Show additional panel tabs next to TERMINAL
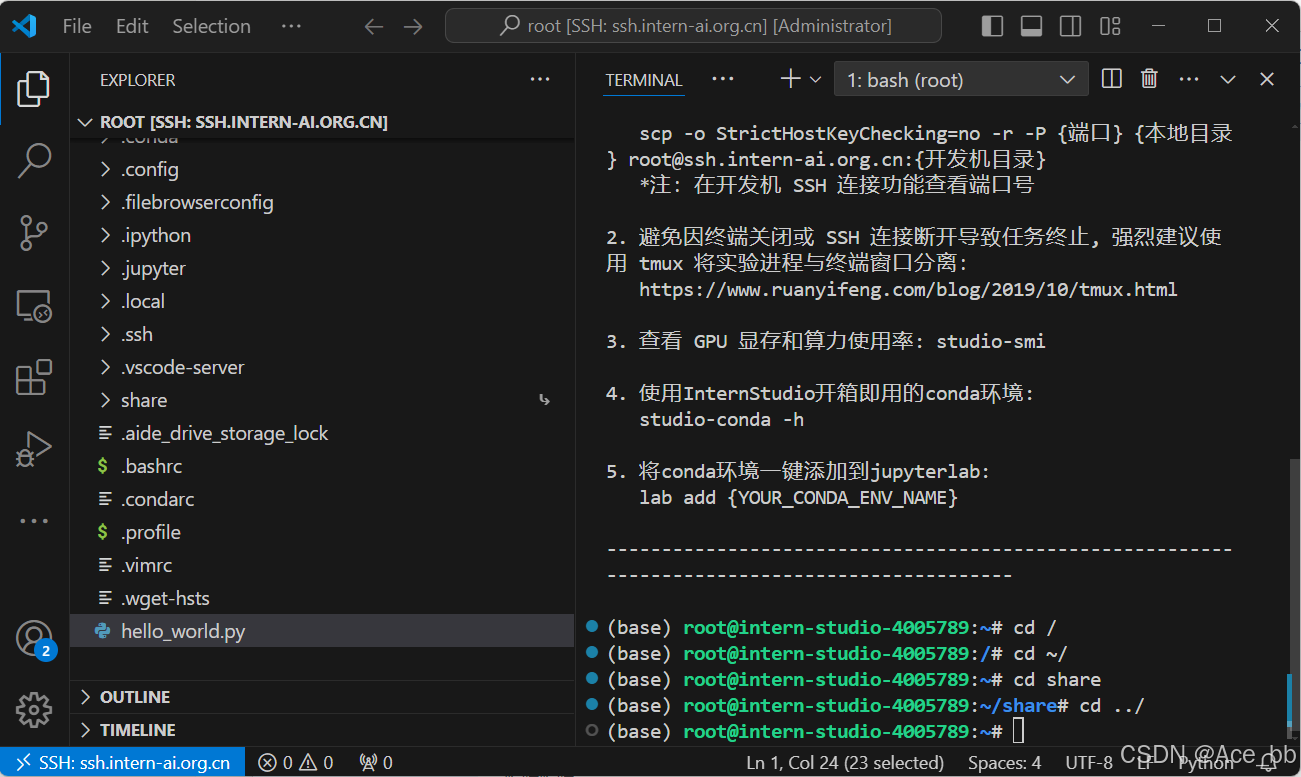The width and height of the screenshot is (1301, 777). coord(722,79)
